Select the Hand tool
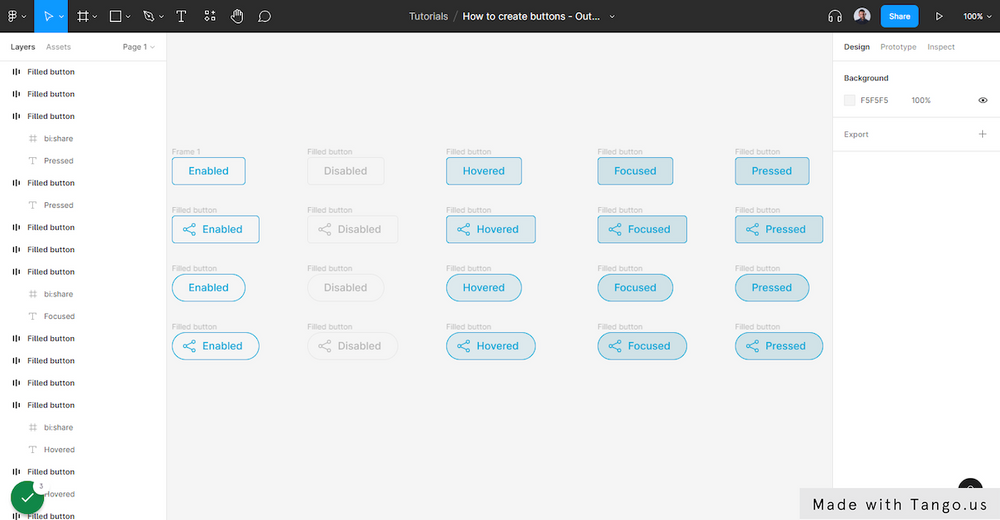 click(237, 16)
